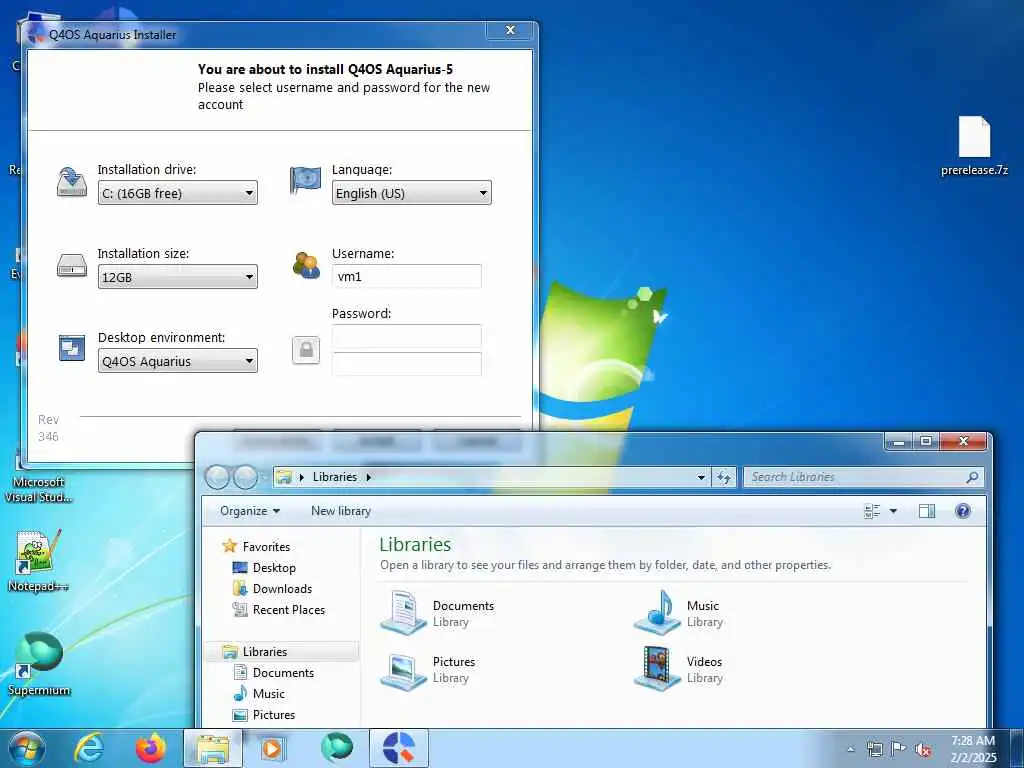Click the installation drive icon in installer
1024x768 pixels.
(72, 182)
